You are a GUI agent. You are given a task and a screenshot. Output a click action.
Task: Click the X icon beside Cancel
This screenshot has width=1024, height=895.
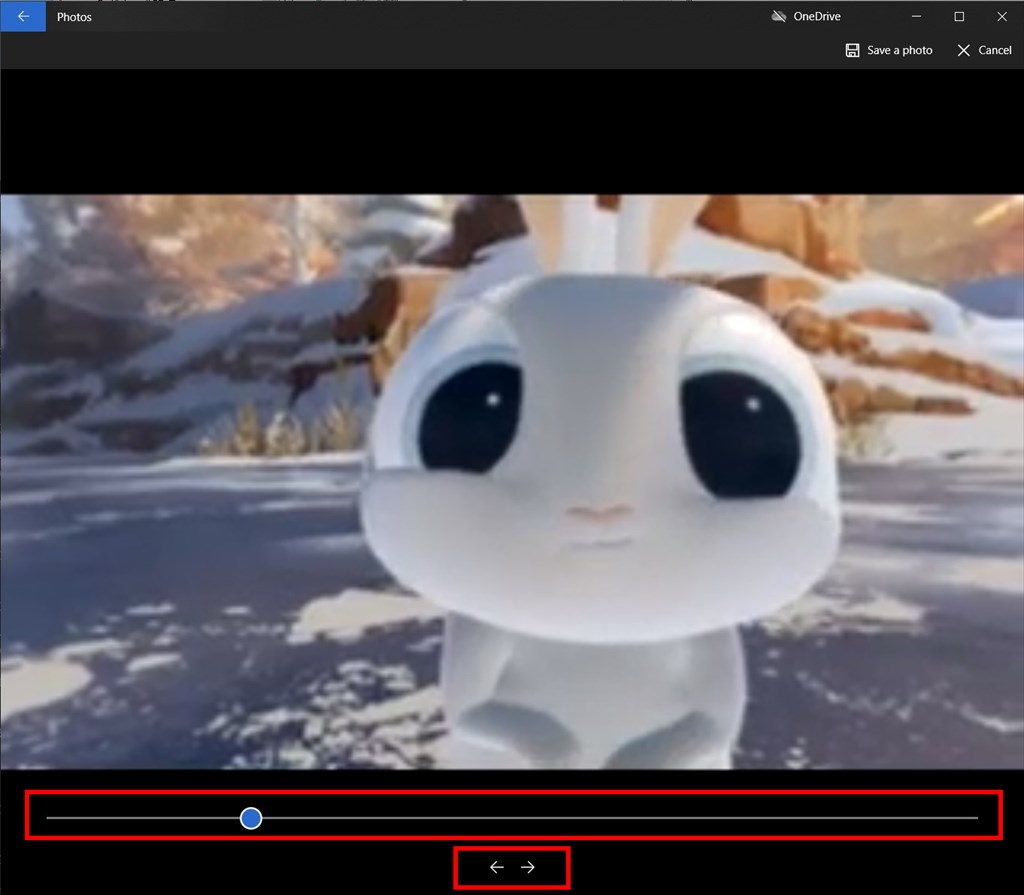point(963,50)
